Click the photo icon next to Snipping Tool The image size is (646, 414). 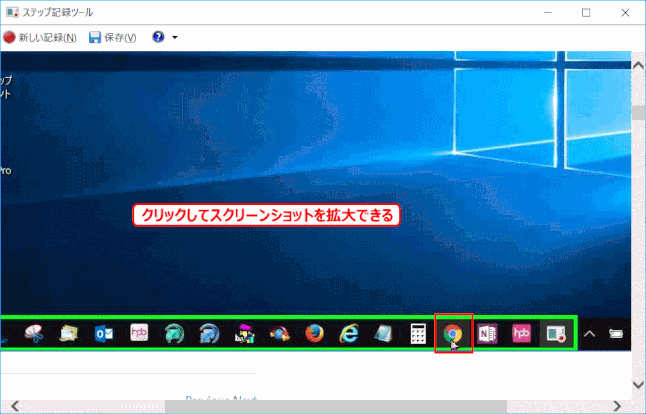(69, 334)
